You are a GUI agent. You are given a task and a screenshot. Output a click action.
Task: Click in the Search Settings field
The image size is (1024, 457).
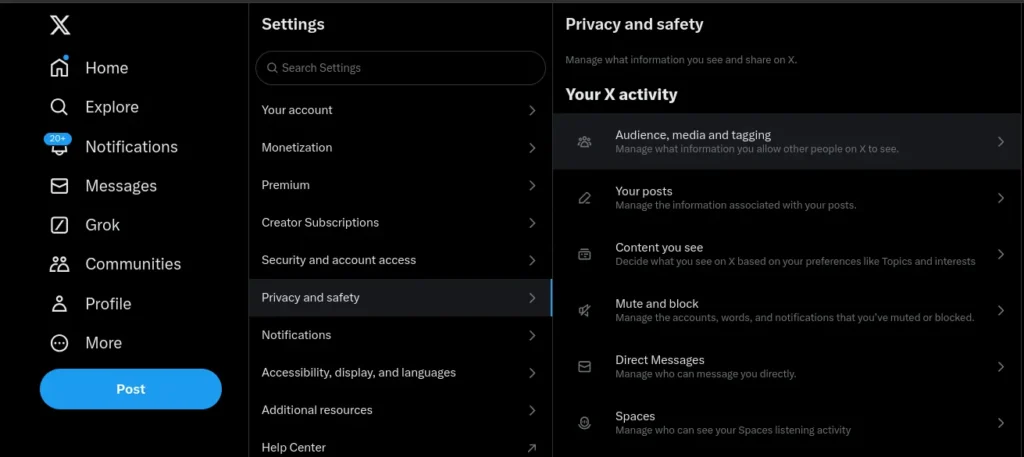(x=400, y=68)
